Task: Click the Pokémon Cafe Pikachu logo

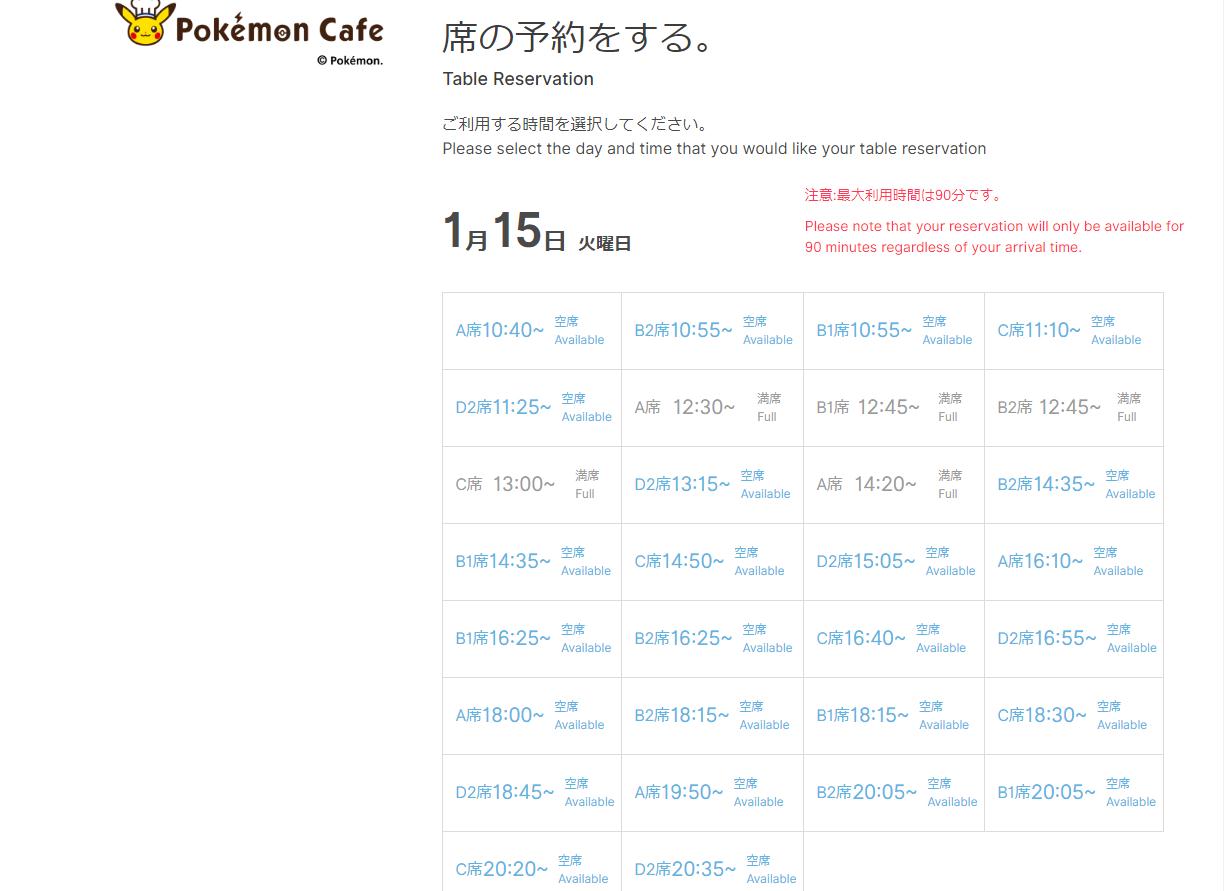Action: click(x=250, y=28)
